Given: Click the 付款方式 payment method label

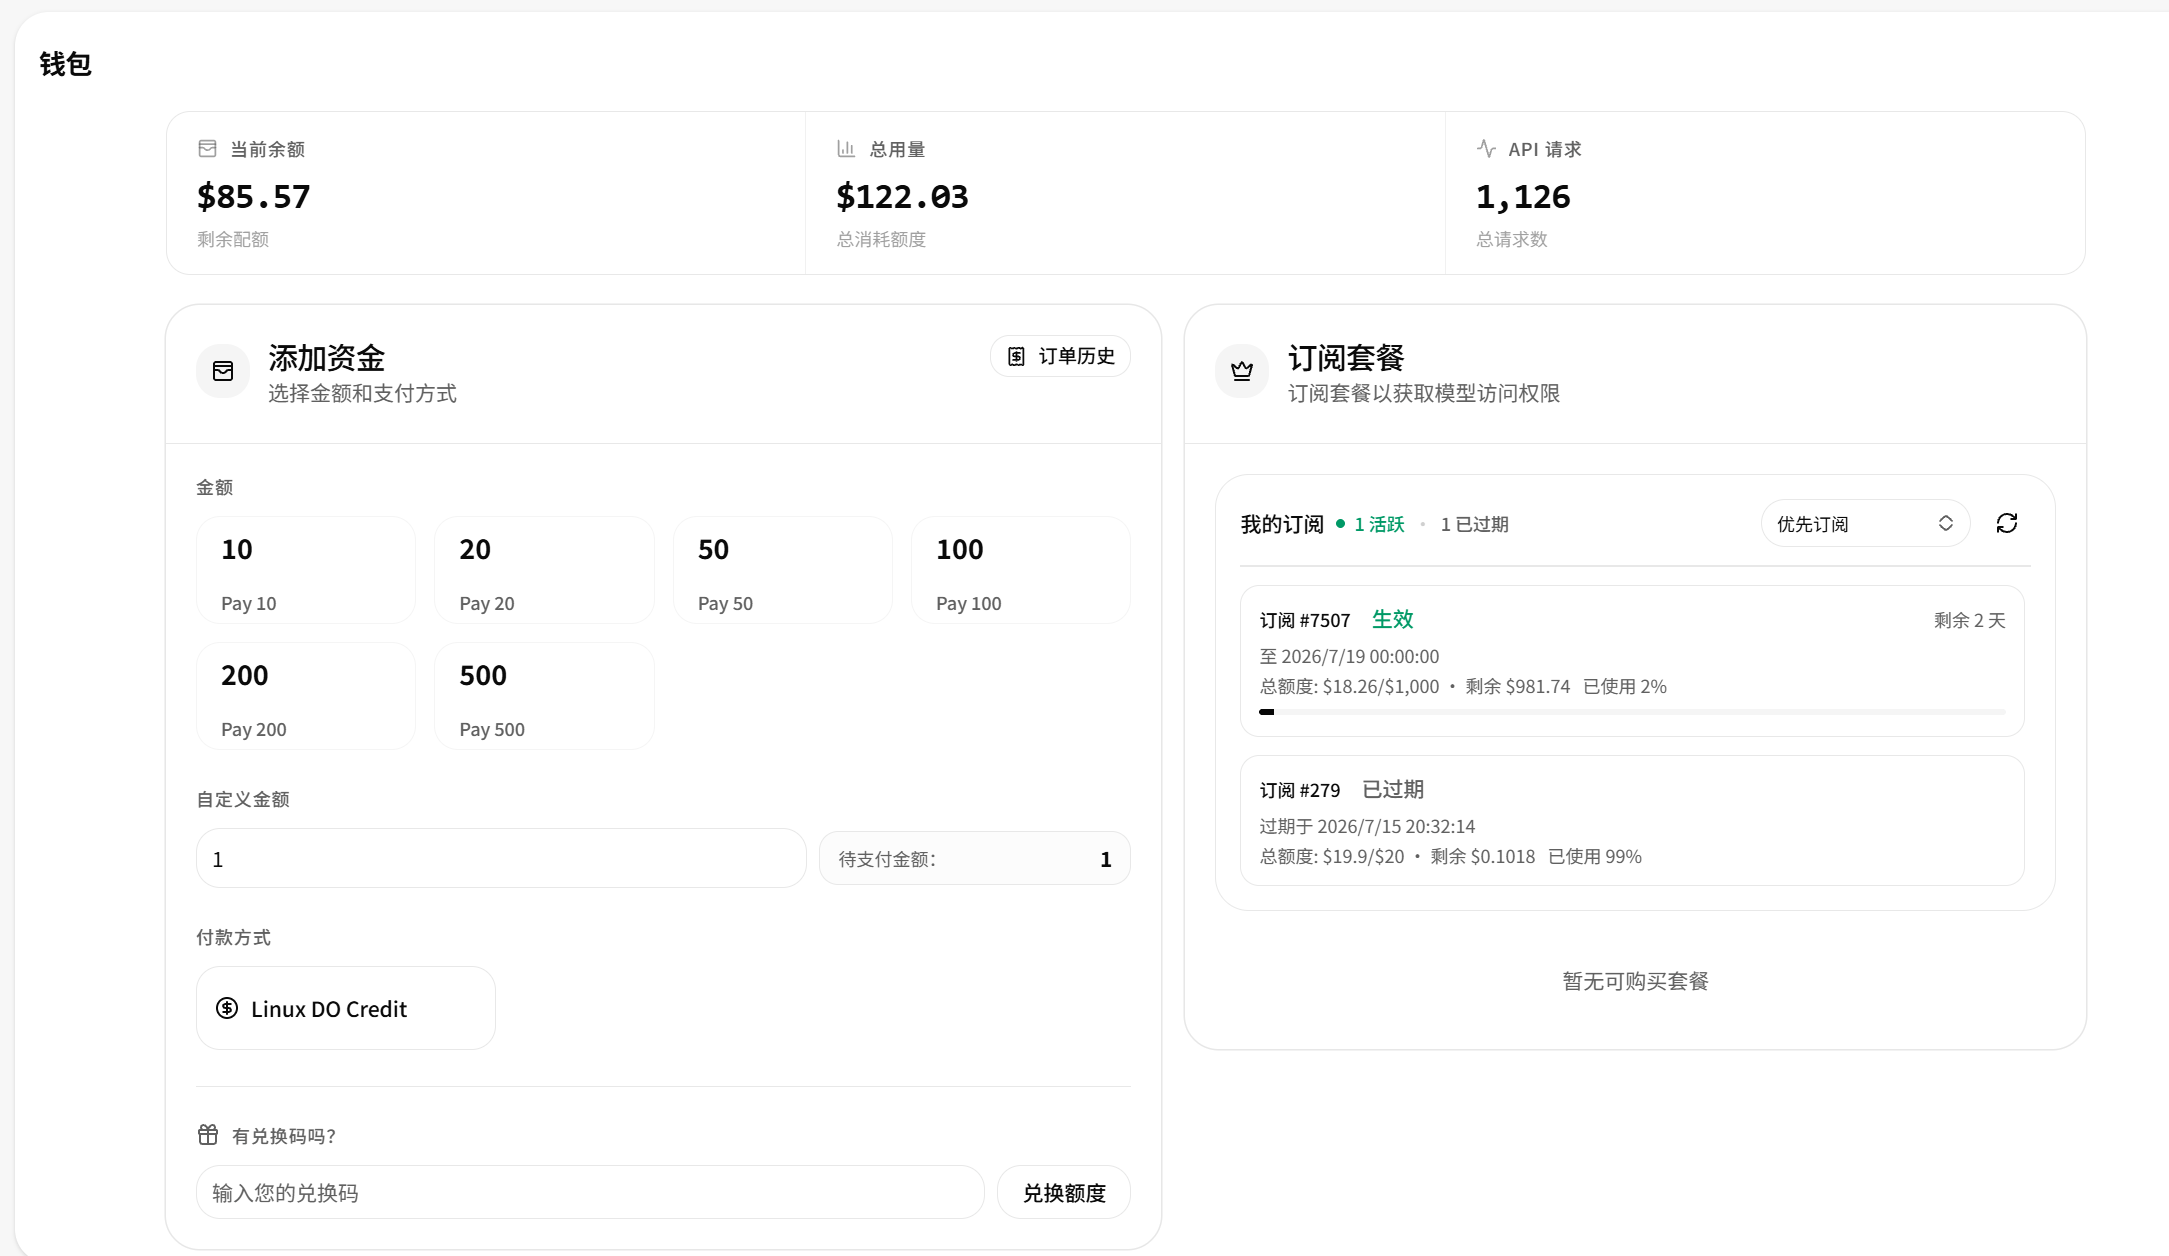Looking at the screenshot, I should pyautogui.click(x=233, y=937).
